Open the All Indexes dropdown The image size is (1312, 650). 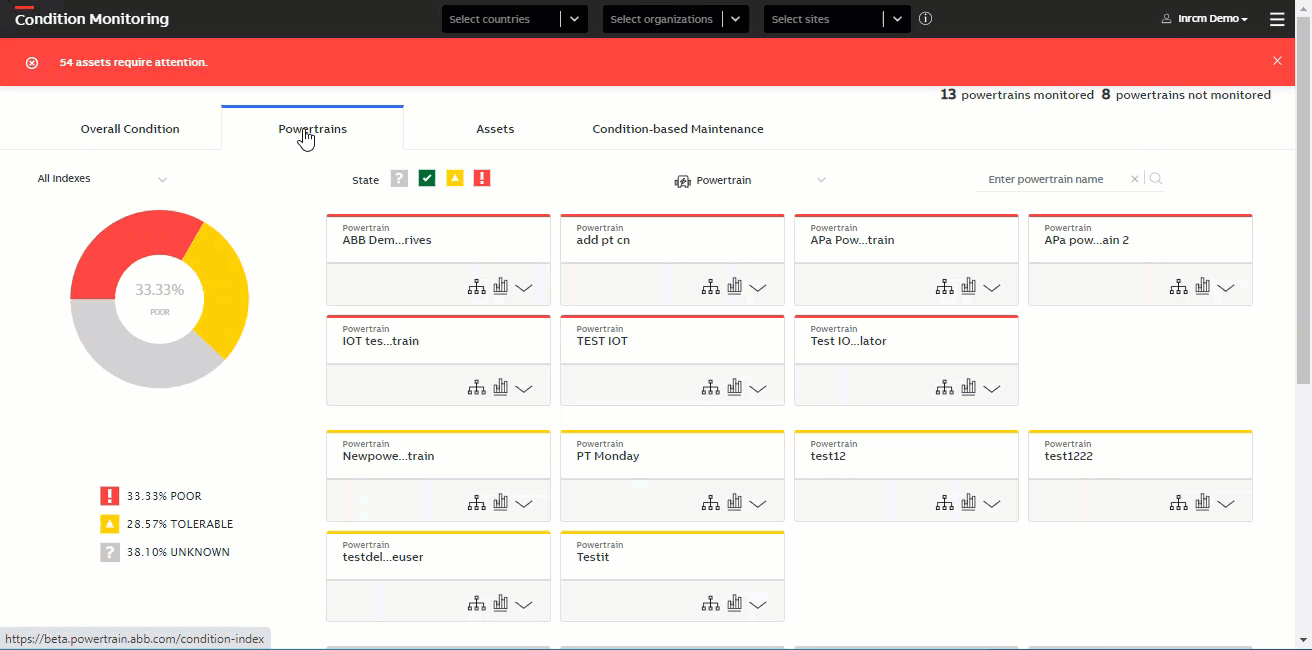click(x=102, y=179)
